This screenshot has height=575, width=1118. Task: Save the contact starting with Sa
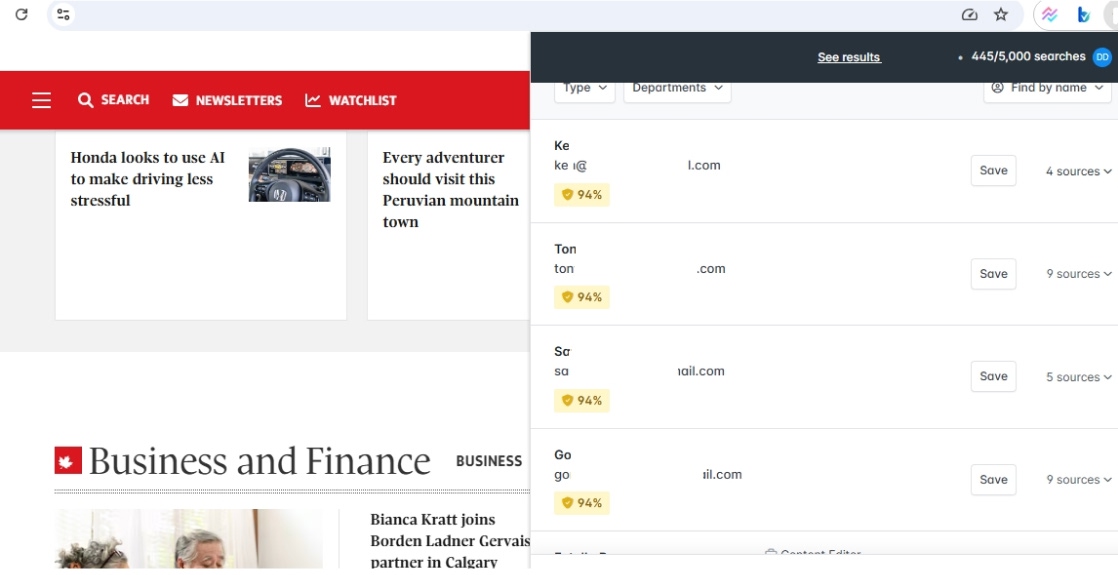pos(993,377)
